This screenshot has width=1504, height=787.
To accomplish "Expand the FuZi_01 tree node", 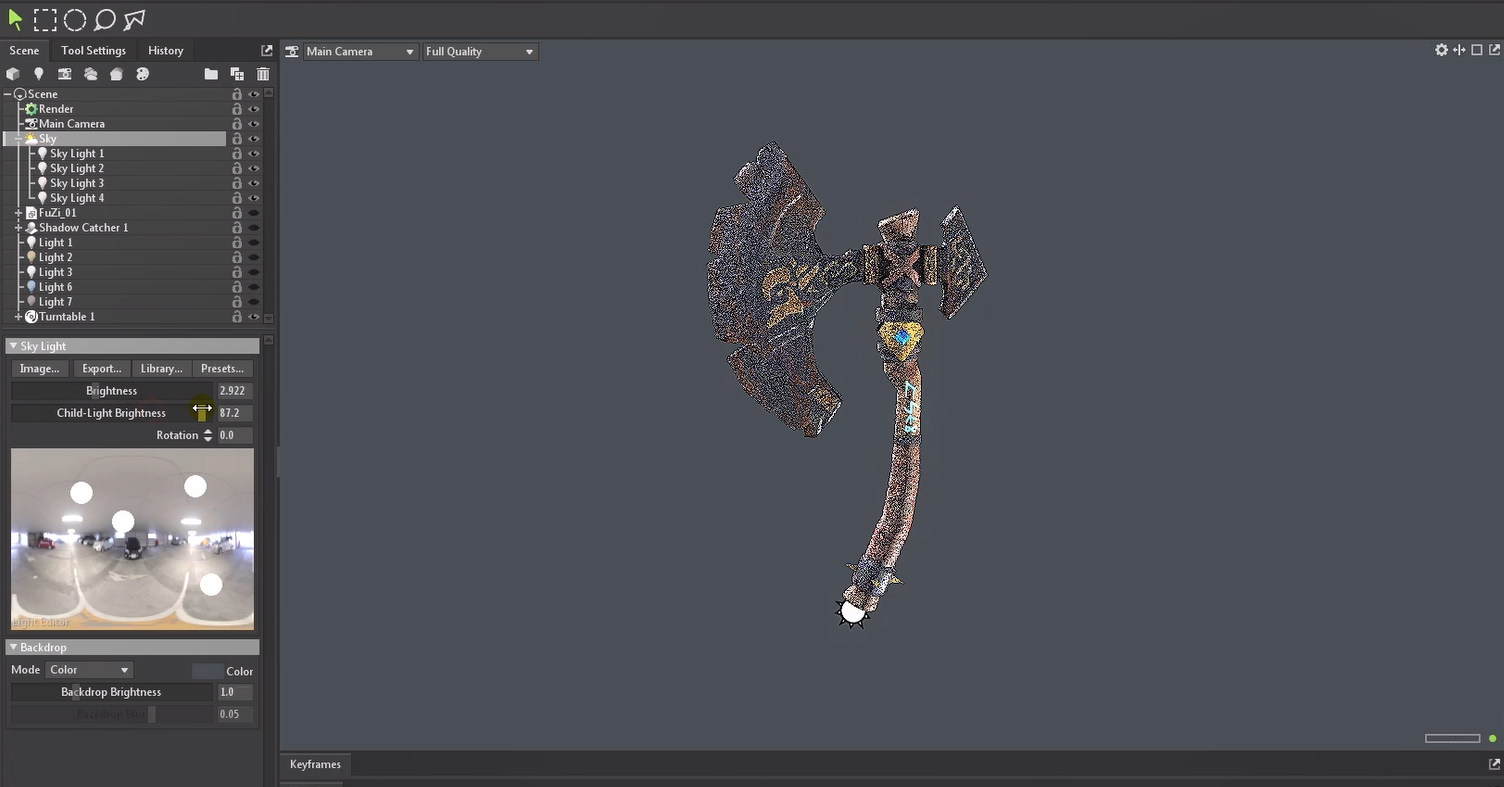I will pyautogui.click(x=19, y=213).
